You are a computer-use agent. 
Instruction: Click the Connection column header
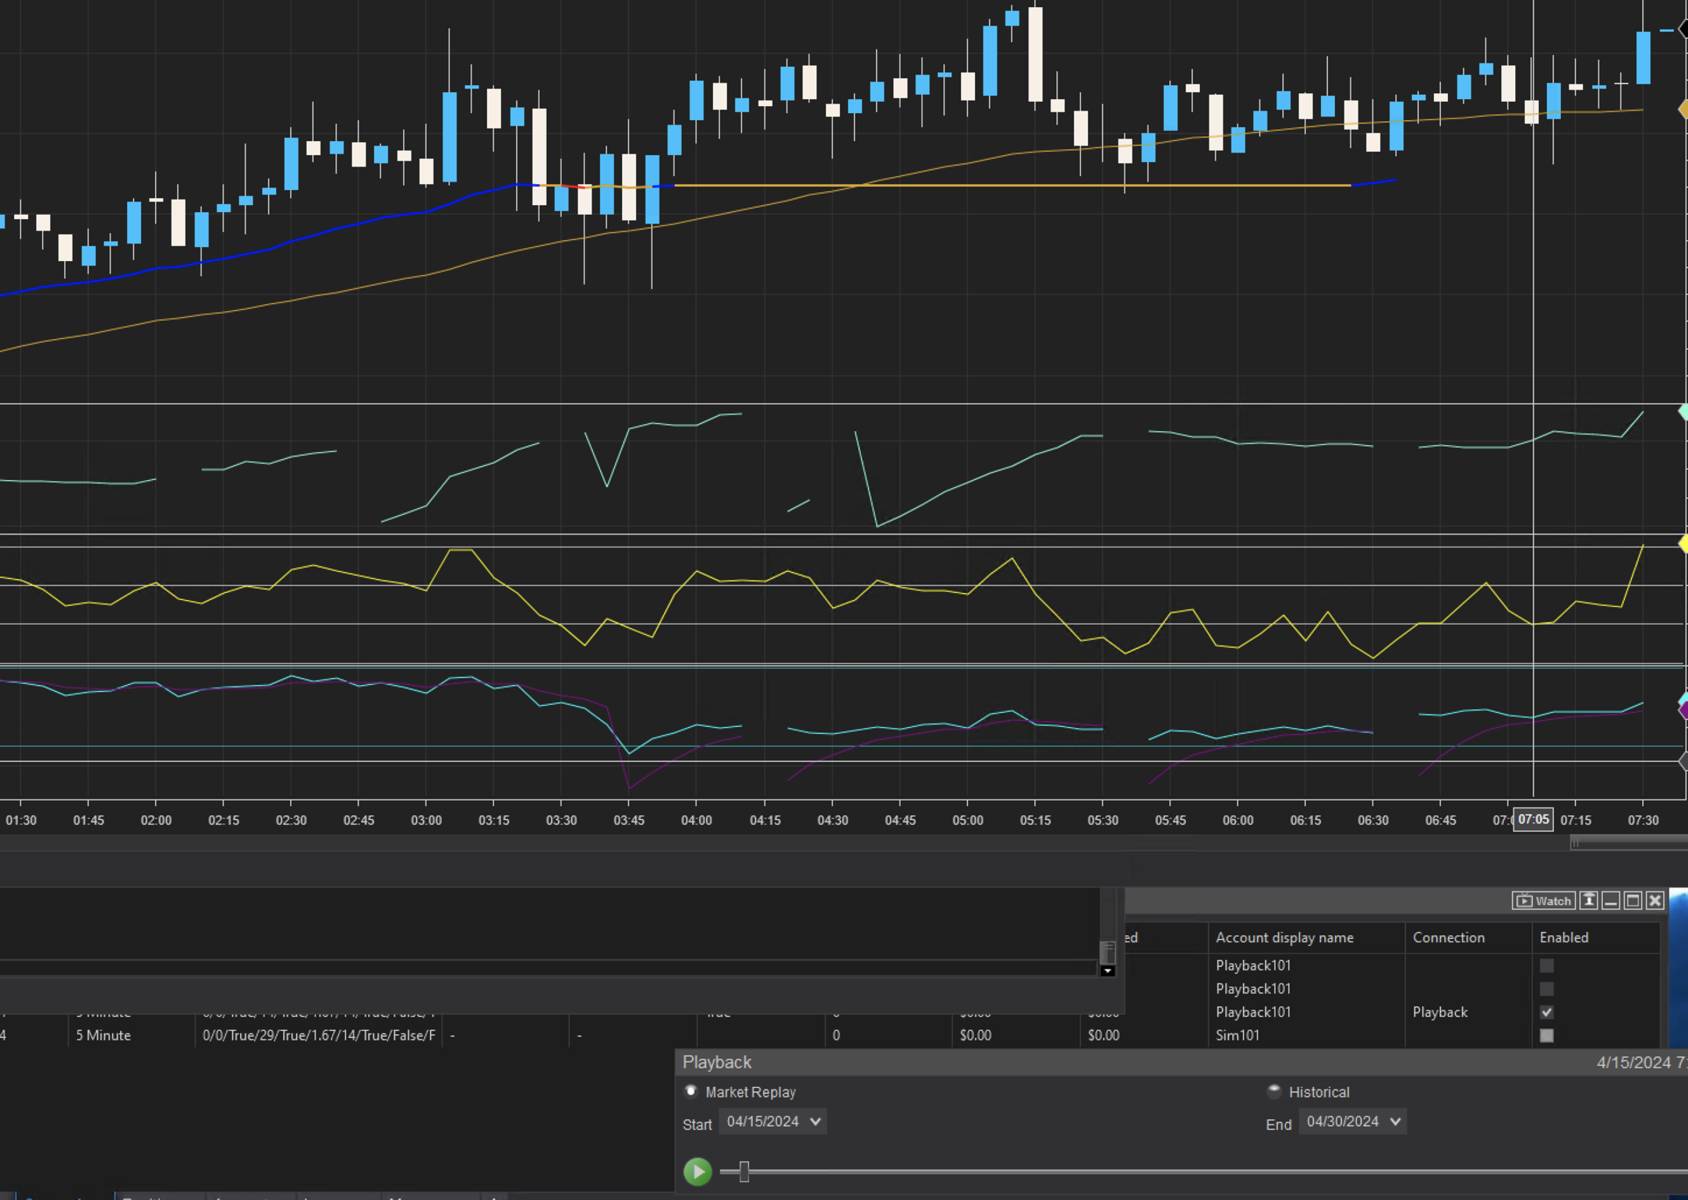click(x=1448, y=938)
